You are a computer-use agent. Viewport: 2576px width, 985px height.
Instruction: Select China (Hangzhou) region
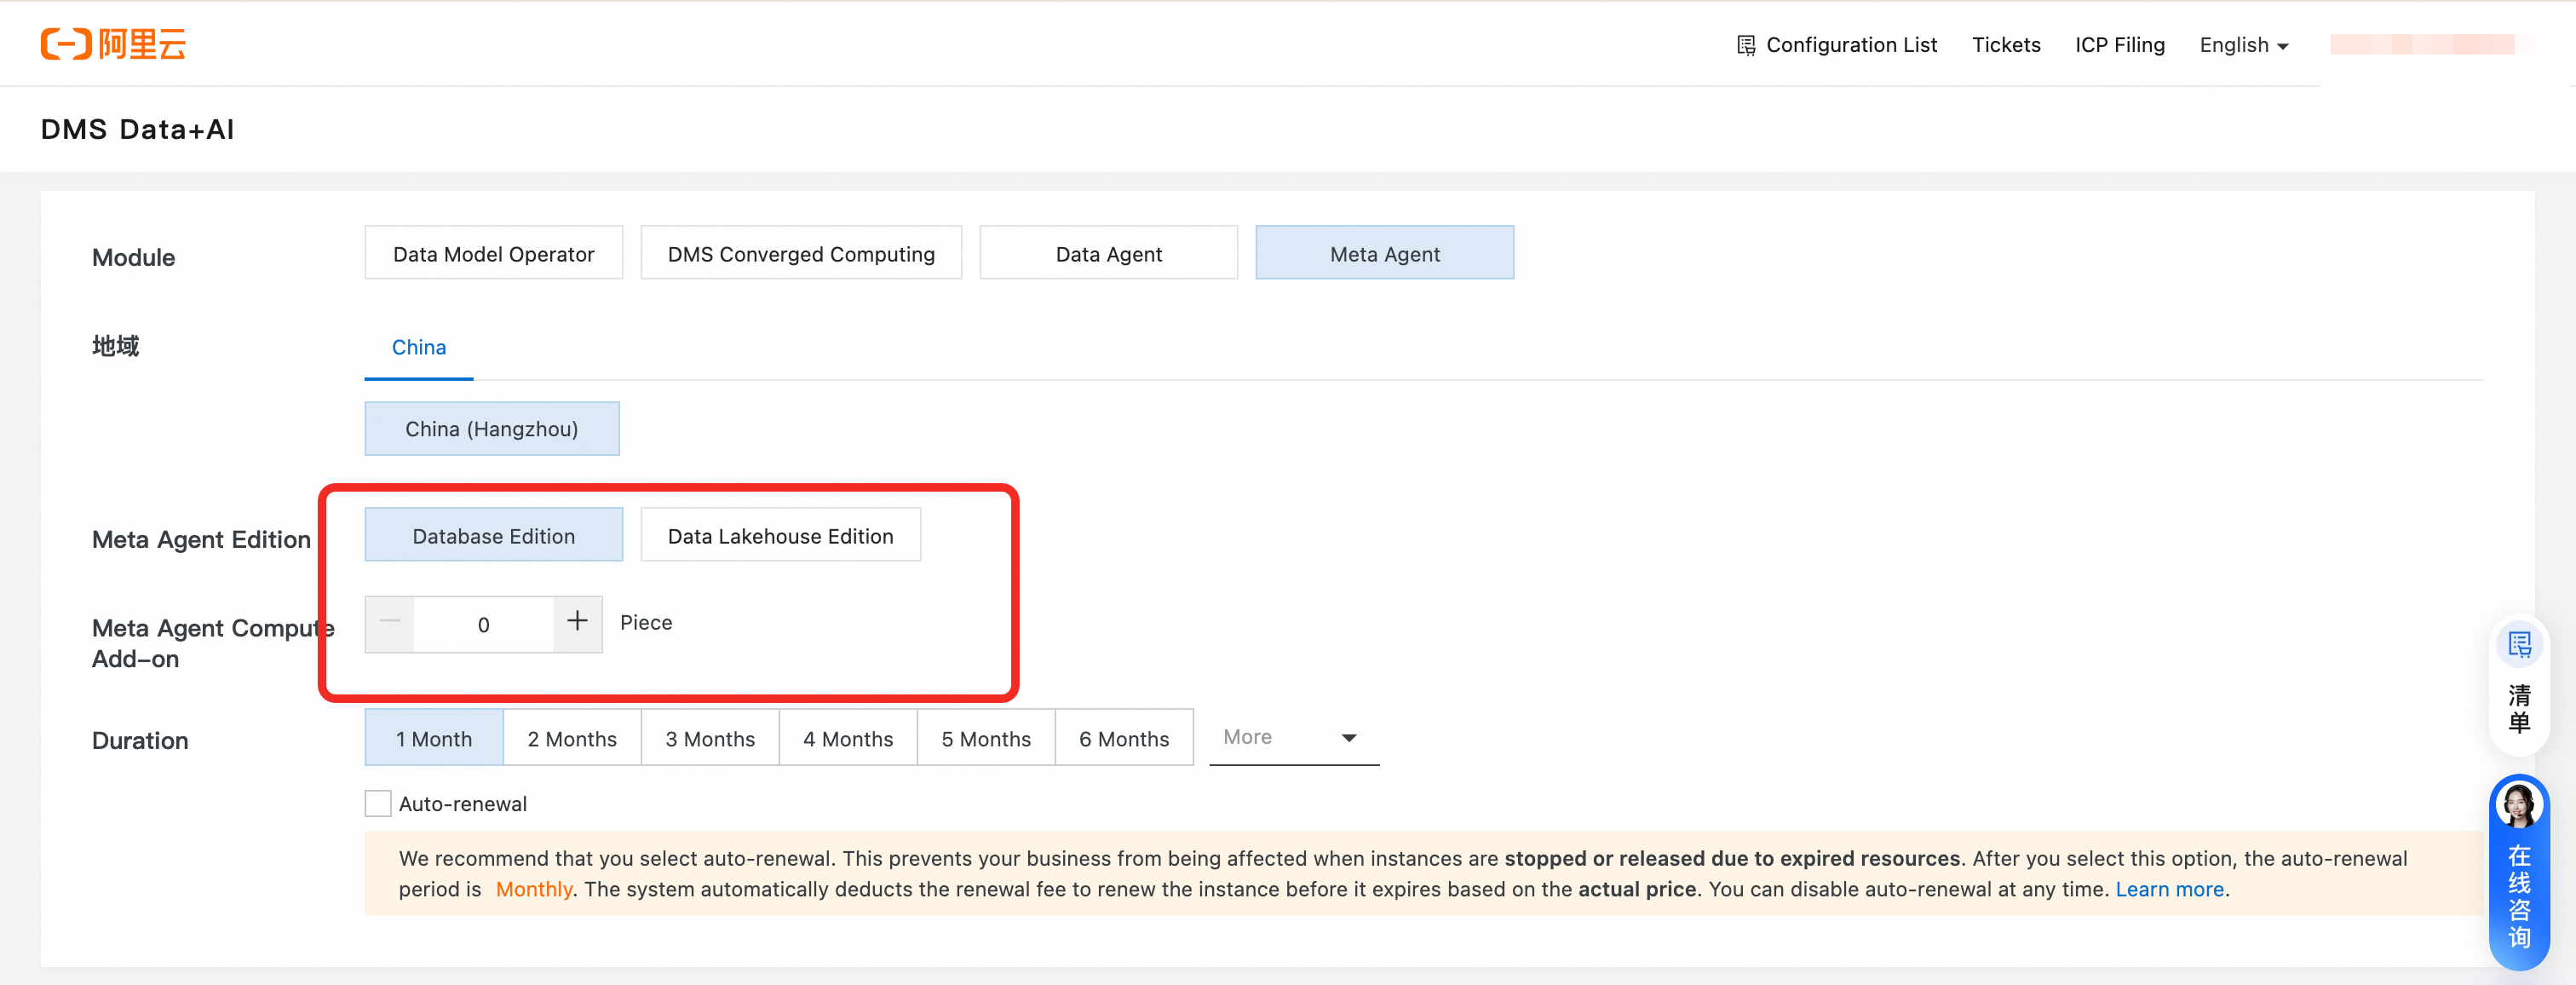coord(491,428)
